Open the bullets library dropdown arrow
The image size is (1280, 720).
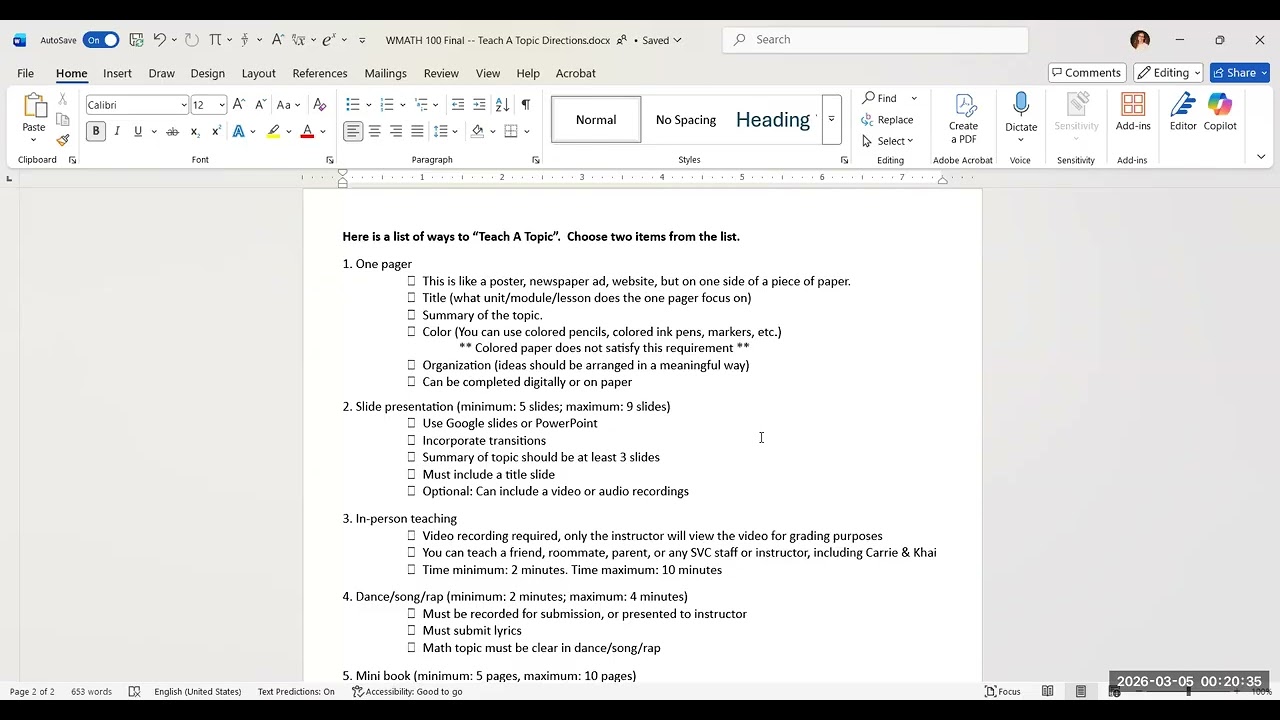point(368,104)
